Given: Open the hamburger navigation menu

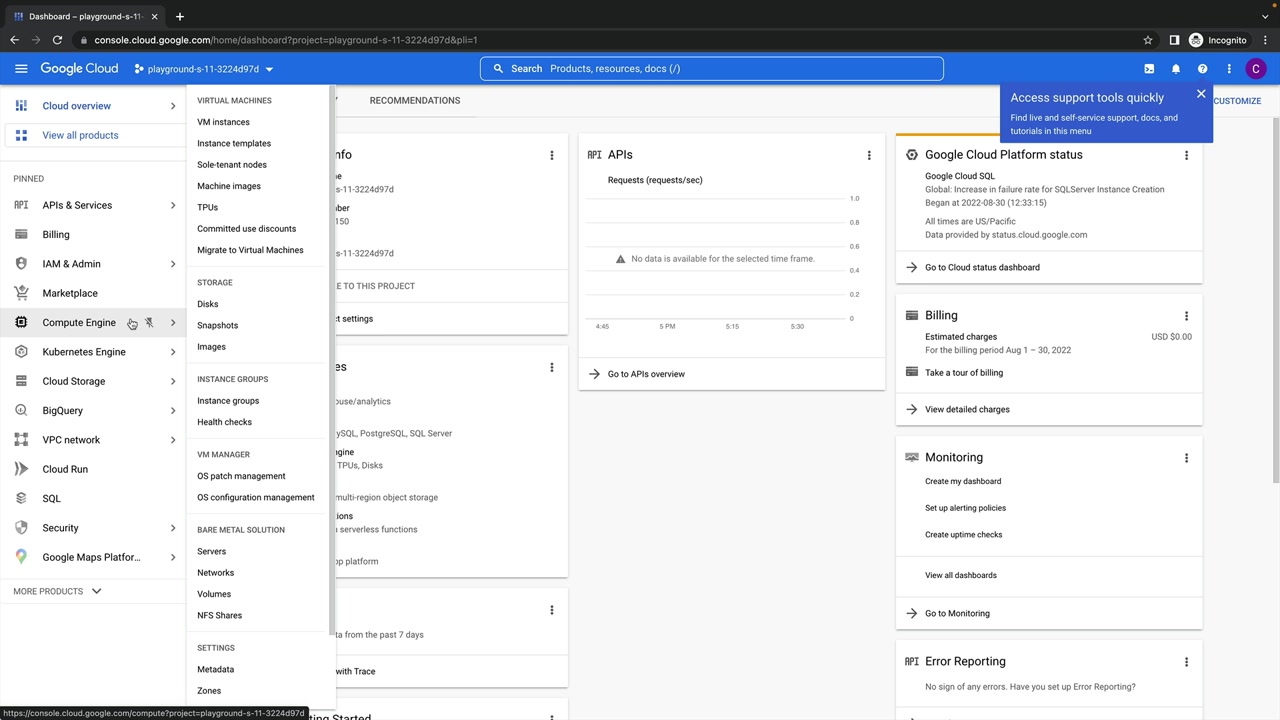Looking at the screenshot, I should click(x=21, y=69).
